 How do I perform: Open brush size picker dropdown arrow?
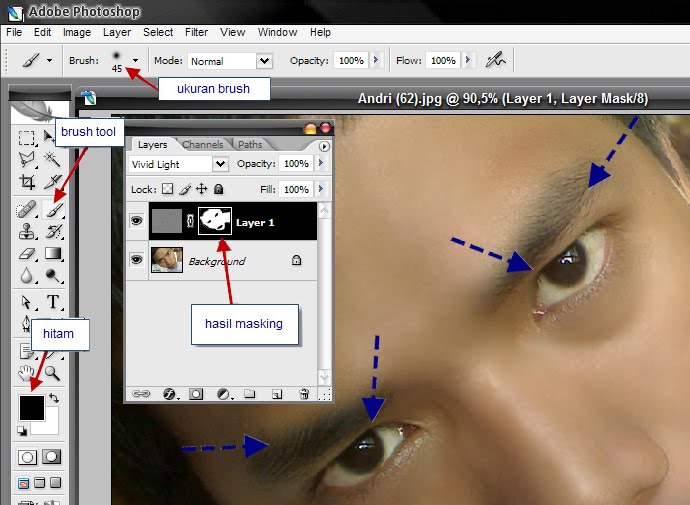point(135,61)
